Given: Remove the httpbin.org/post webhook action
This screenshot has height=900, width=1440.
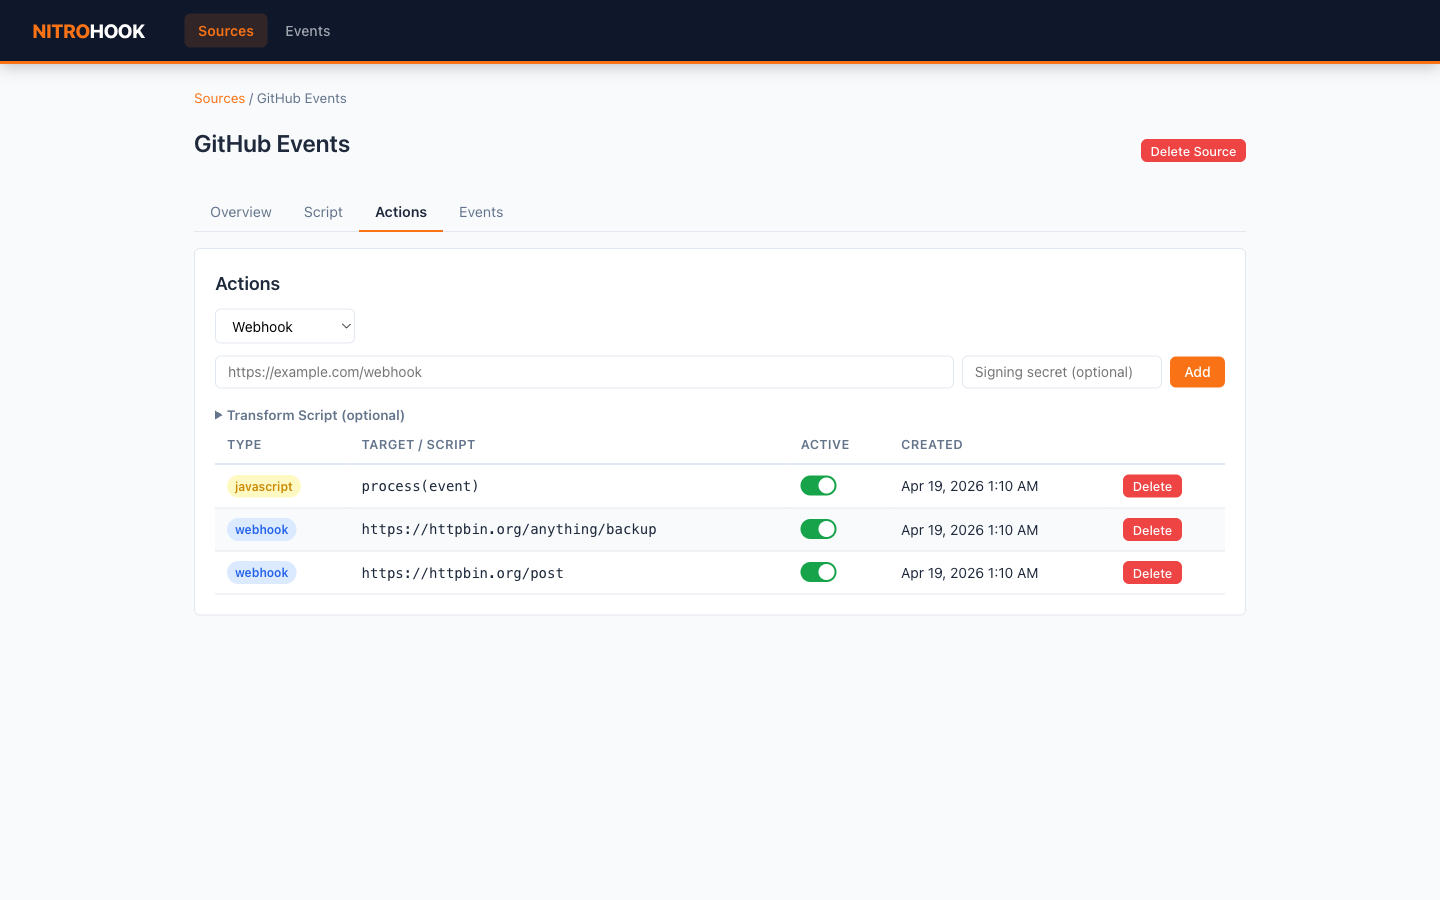Looking at the screenshot, I should (x=1152, y=573).
